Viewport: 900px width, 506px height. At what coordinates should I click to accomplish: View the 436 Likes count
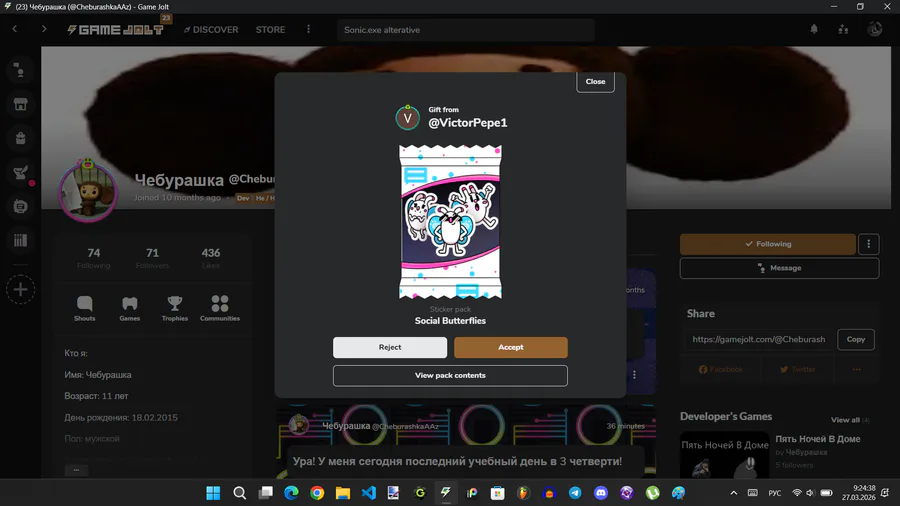click(x=211, y=258)
